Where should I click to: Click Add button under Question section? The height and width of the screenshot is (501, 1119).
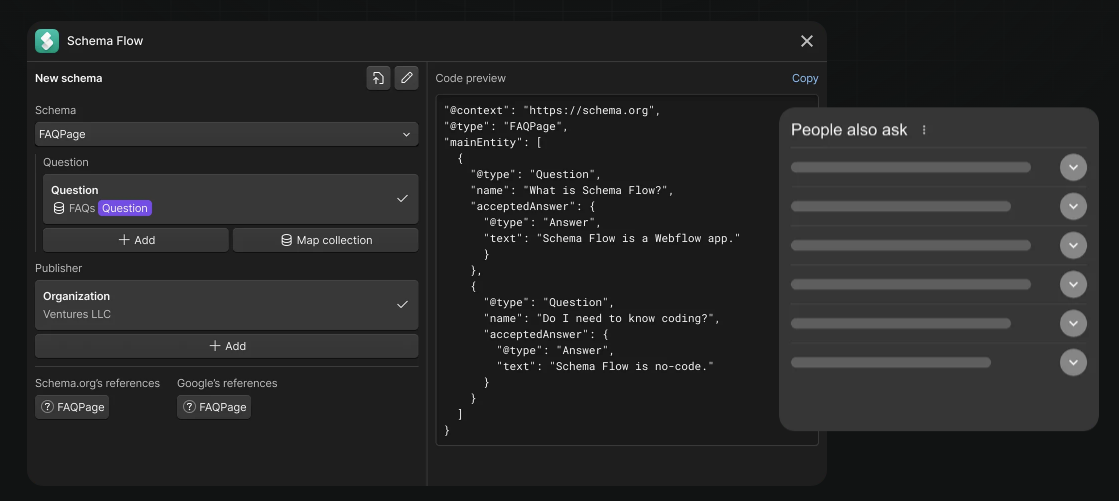pyautogui.click(x=136, y=240)
